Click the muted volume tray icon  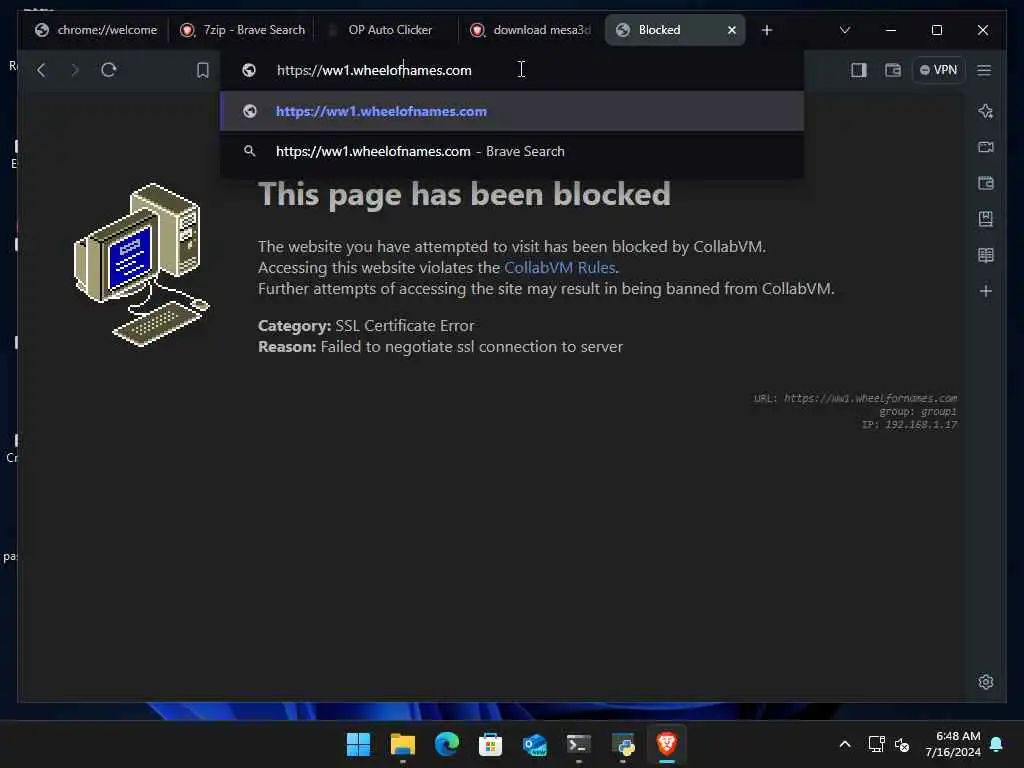tap(902, 744)
